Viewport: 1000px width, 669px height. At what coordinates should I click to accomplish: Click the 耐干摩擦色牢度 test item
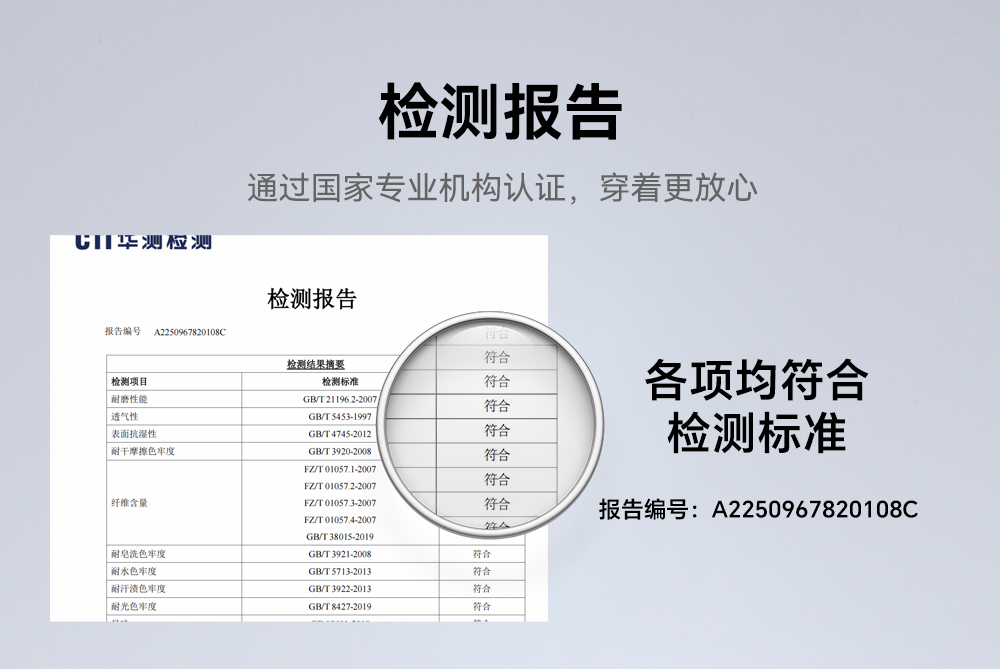coord(143,451)
